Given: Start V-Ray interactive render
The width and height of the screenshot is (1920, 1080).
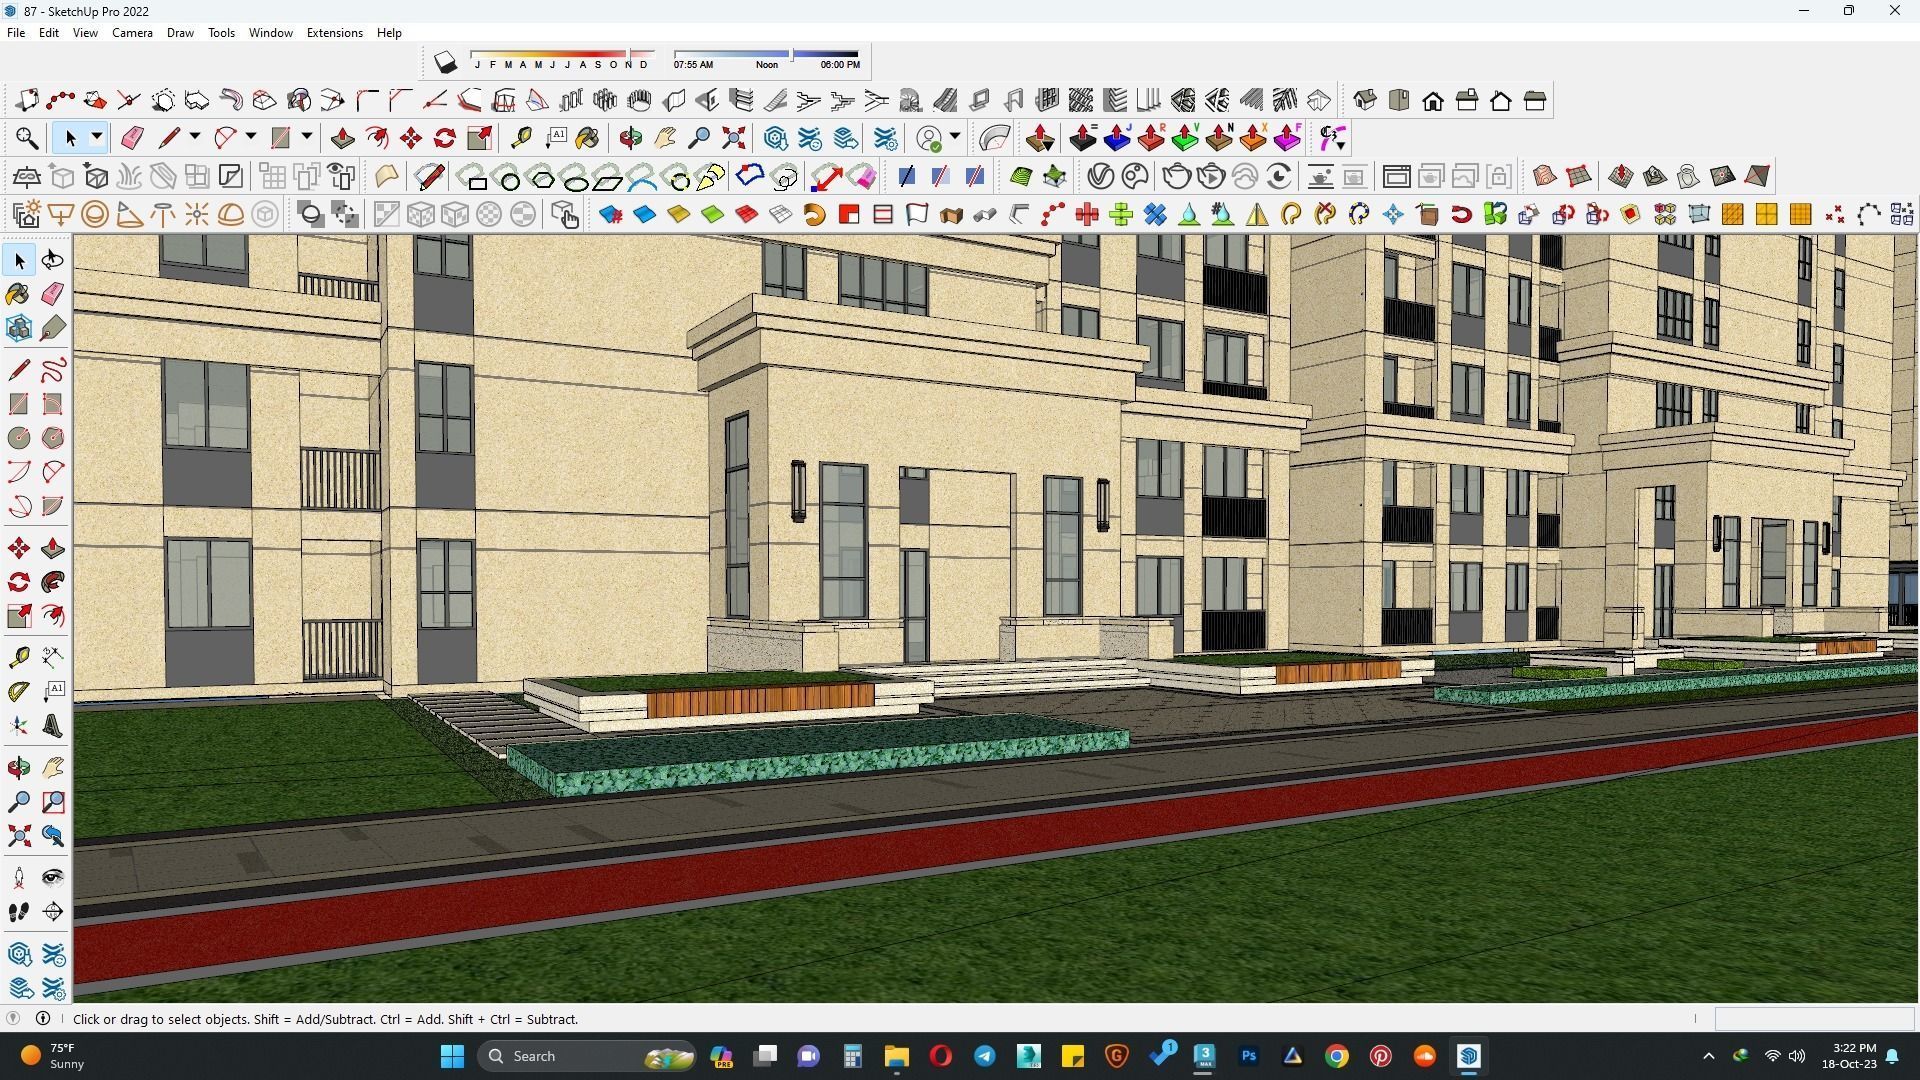Looking at the screenshot, I should click(1211, 177).
